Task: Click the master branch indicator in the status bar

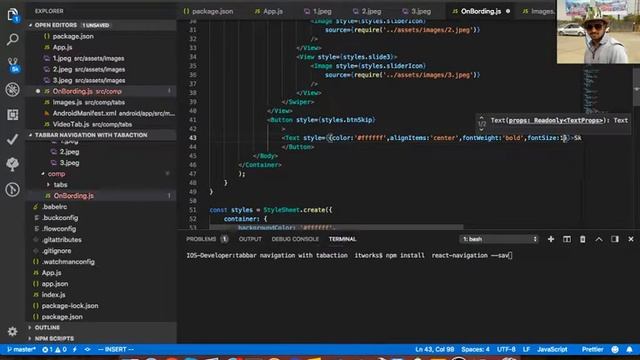Action: pos(22,349)
